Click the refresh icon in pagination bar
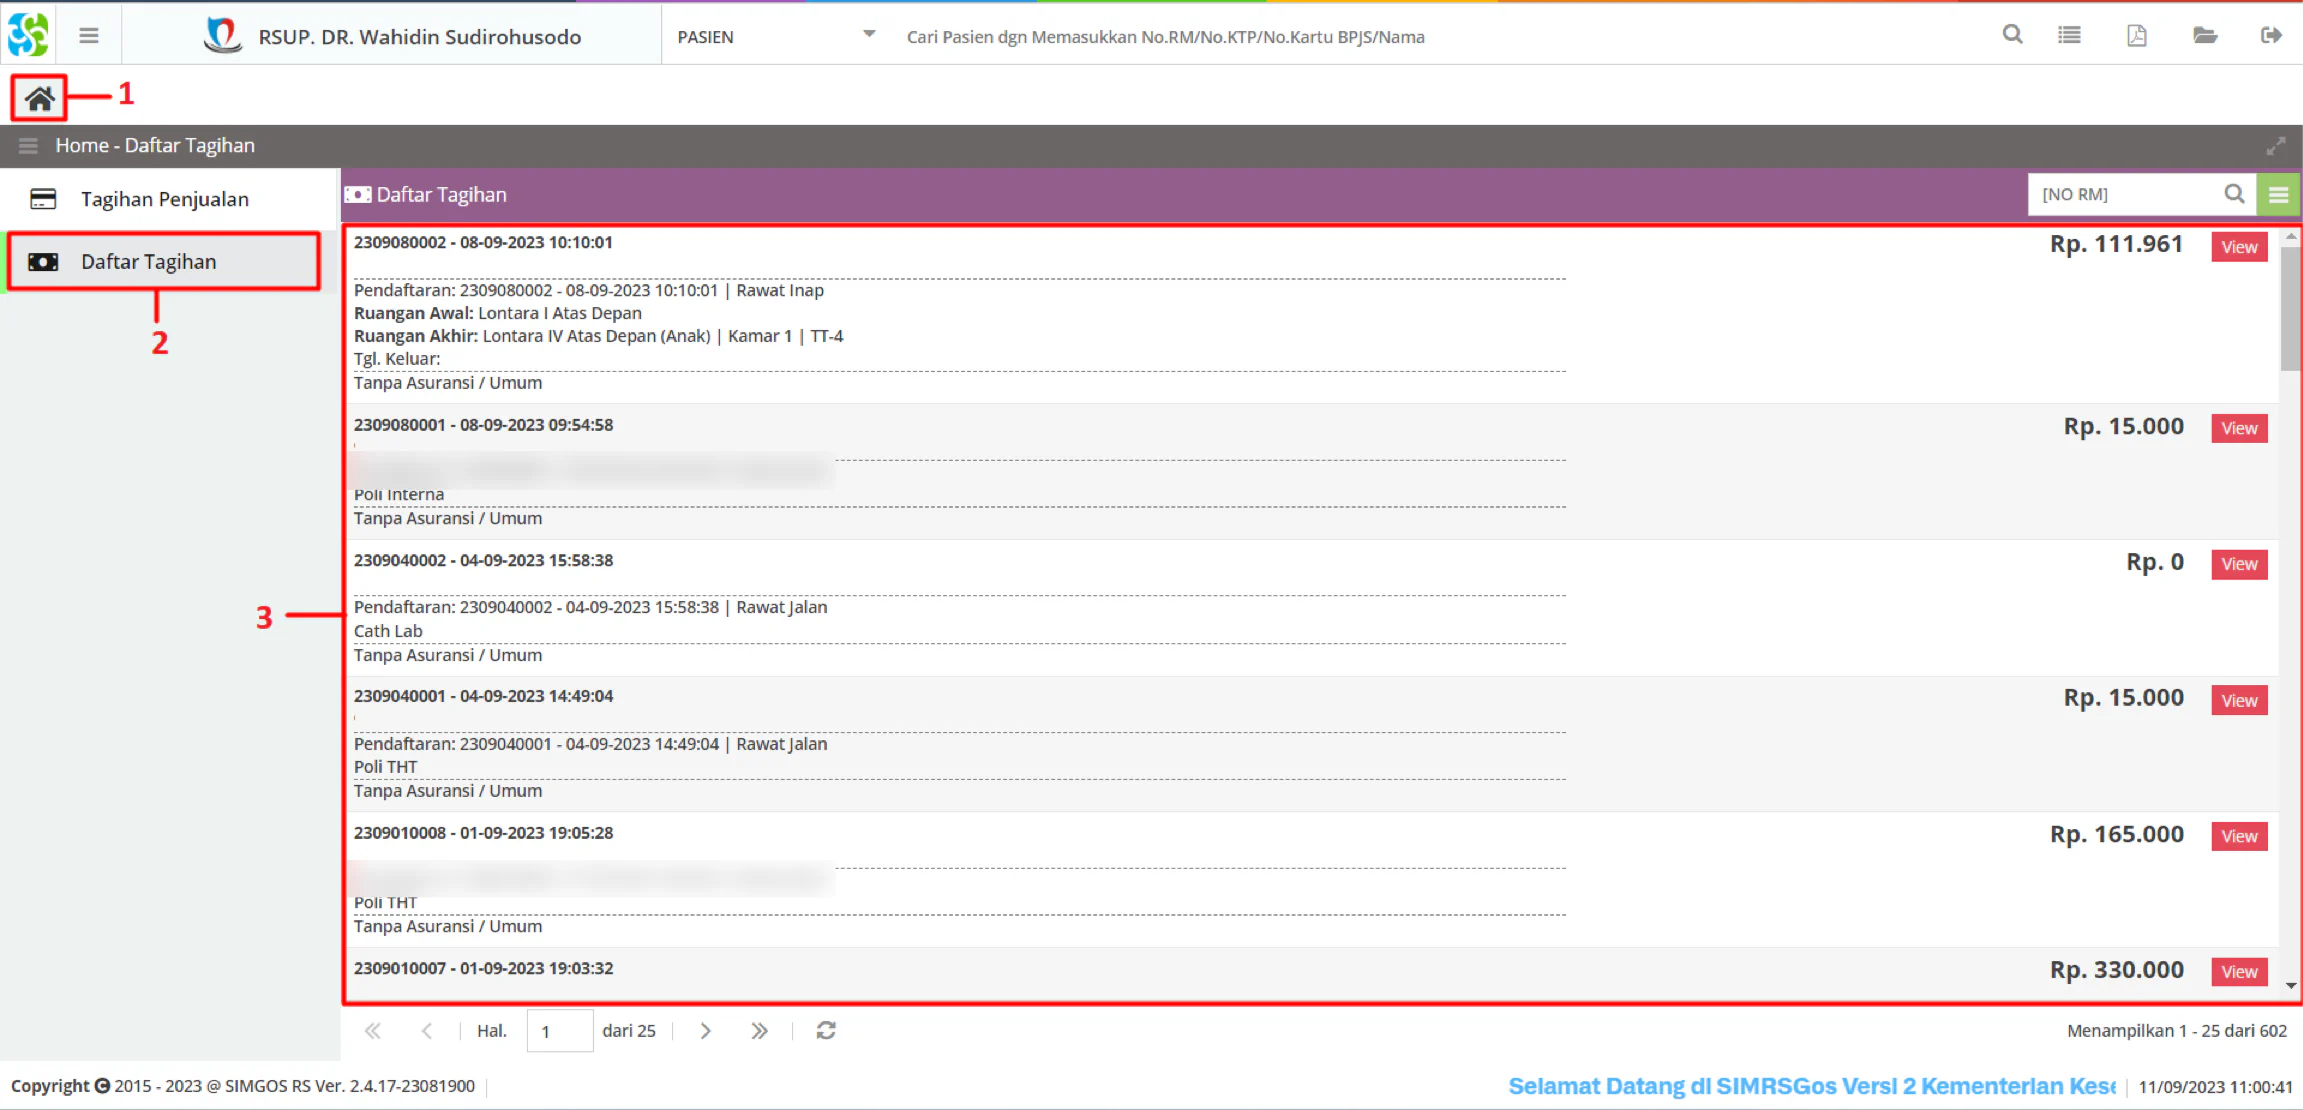The width and height of the screenshot is (2303, 1110). 826,1030
